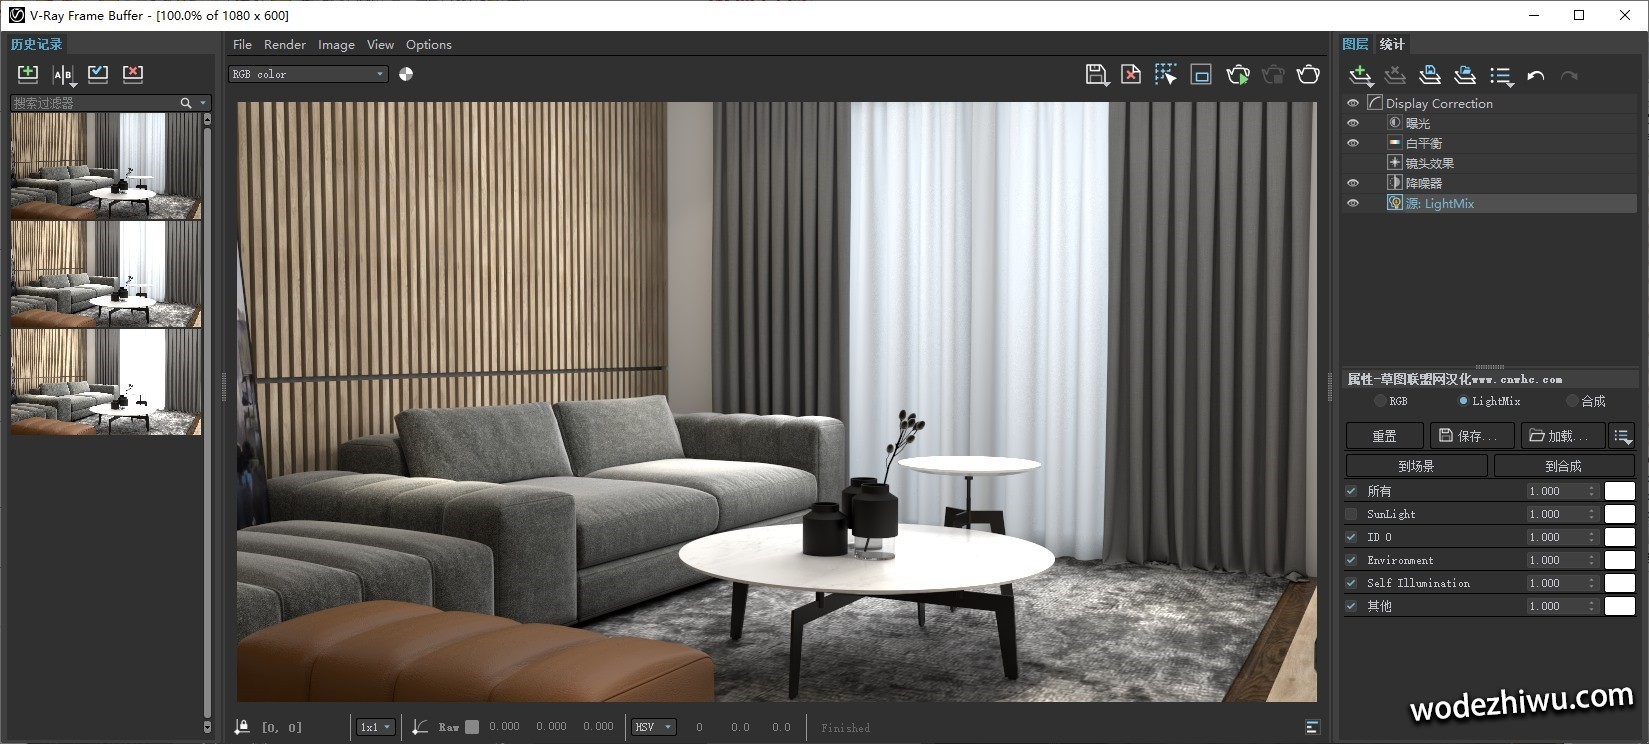
Task: Click the mono channel circle icon
Action: 406,74
